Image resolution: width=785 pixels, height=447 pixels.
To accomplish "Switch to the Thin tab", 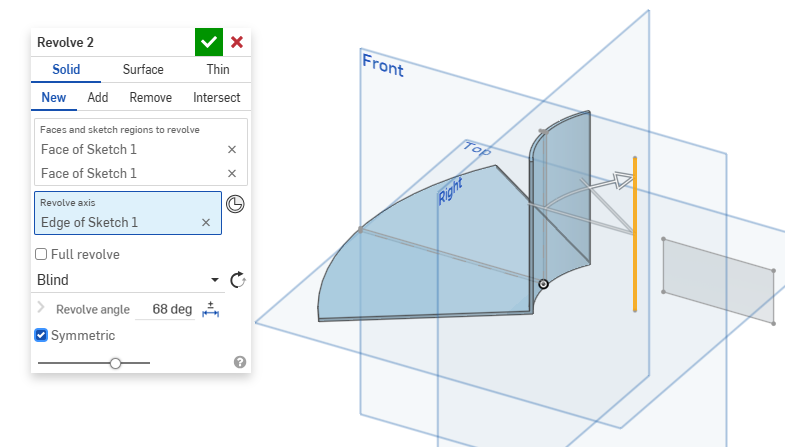I will click(x=217, y=70).
